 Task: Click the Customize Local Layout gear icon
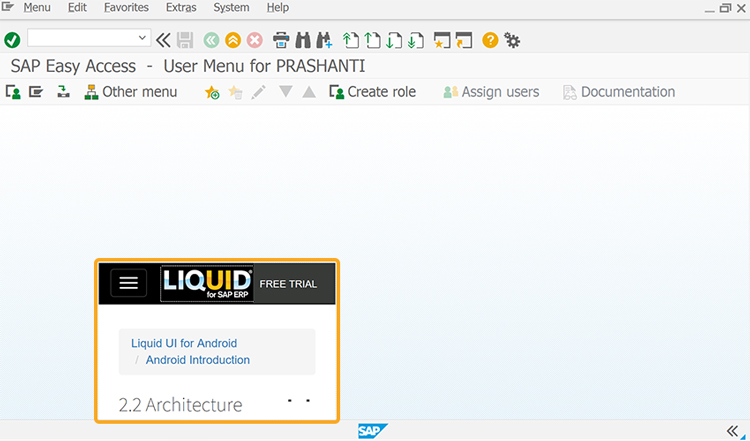click(x=512, y=40)
